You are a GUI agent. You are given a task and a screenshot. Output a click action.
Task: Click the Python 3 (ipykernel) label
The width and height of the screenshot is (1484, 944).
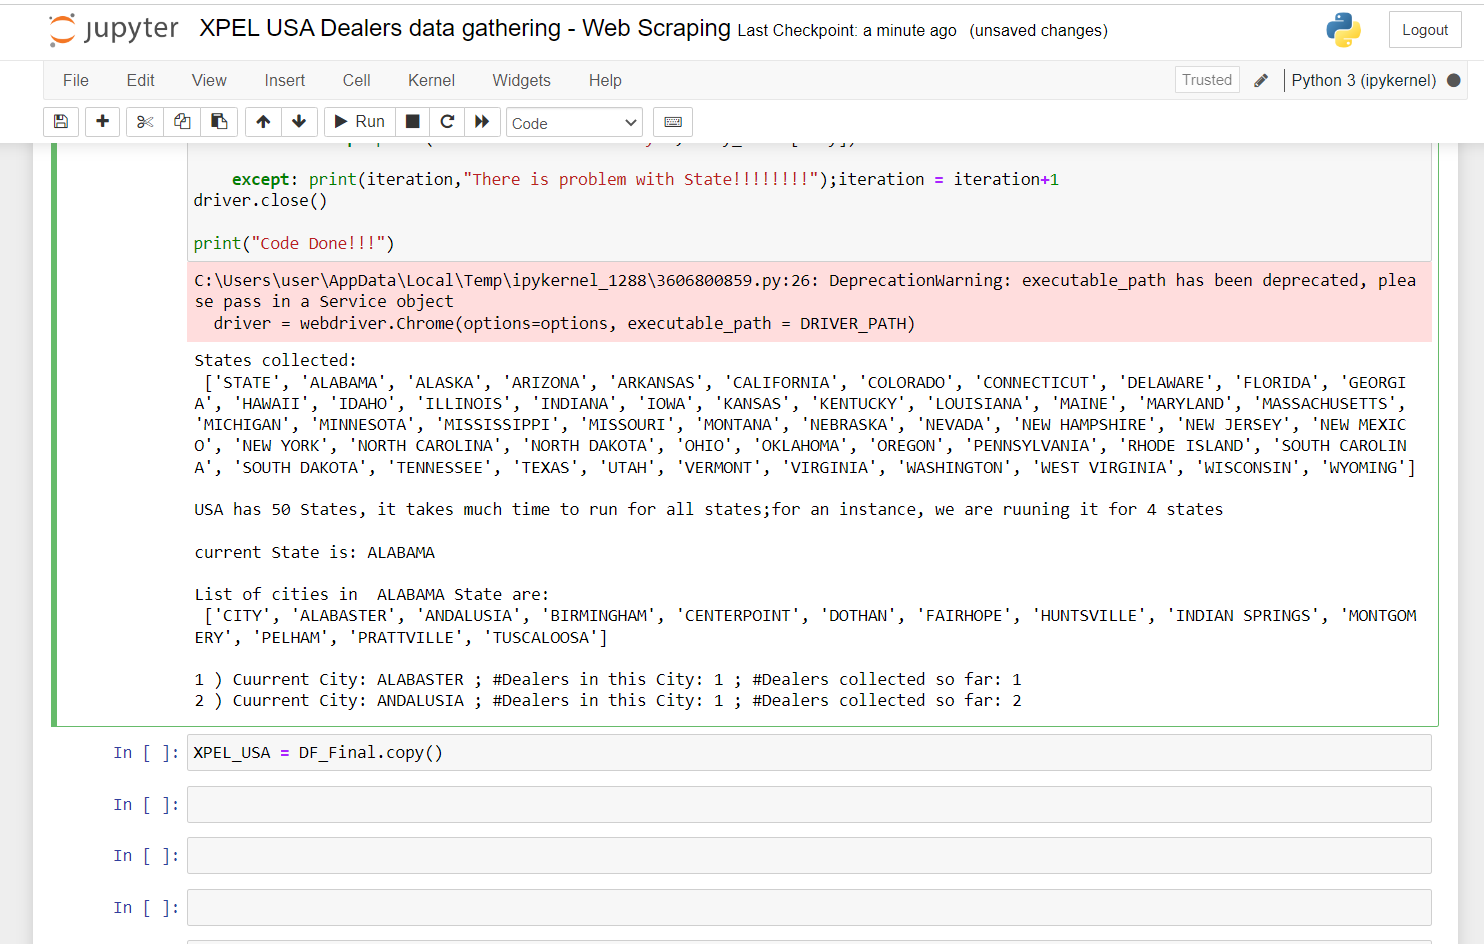coord(1363,80)
